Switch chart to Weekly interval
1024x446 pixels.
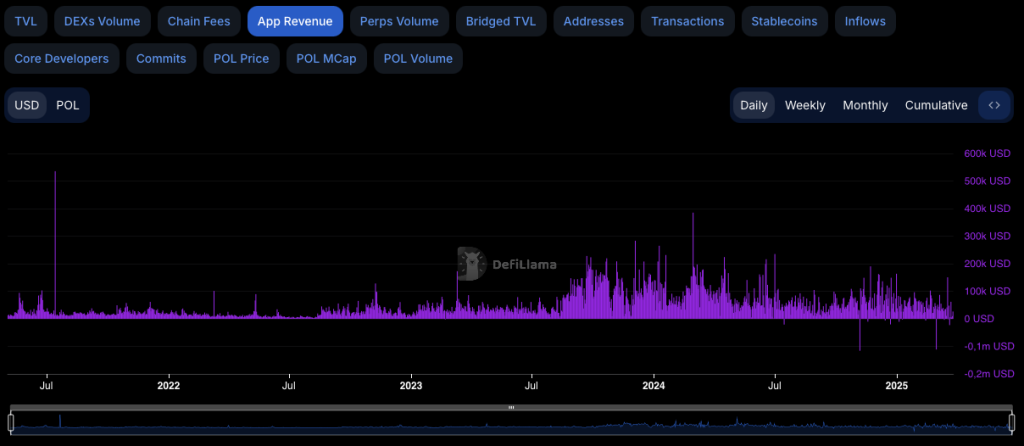pyautogui.click(x=805, y=105)
